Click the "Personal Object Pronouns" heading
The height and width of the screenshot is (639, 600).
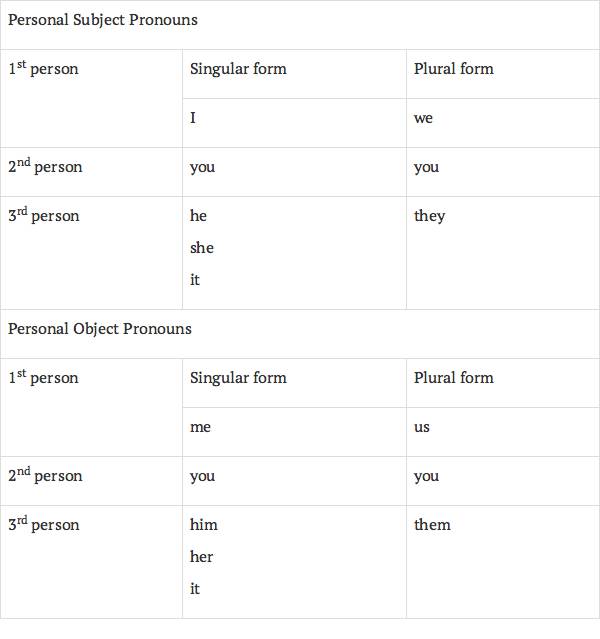tap(100, 329)
